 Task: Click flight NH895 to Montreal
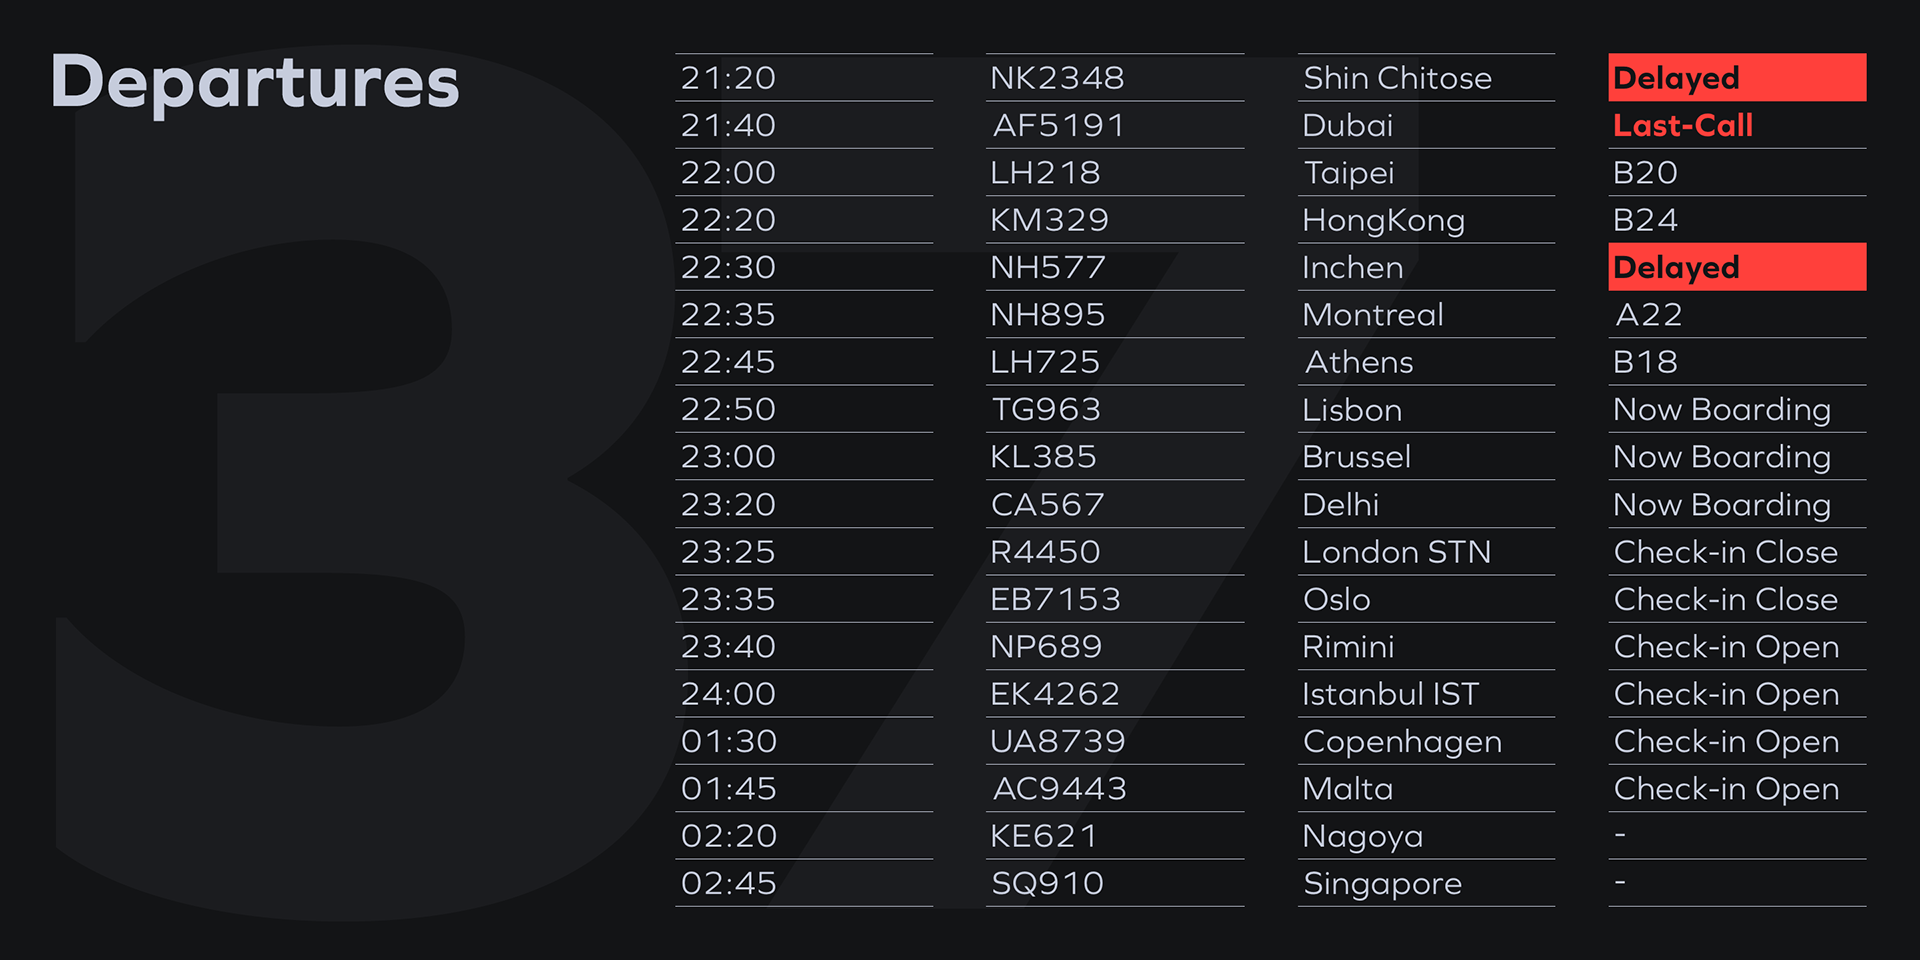click(1047, 315)
